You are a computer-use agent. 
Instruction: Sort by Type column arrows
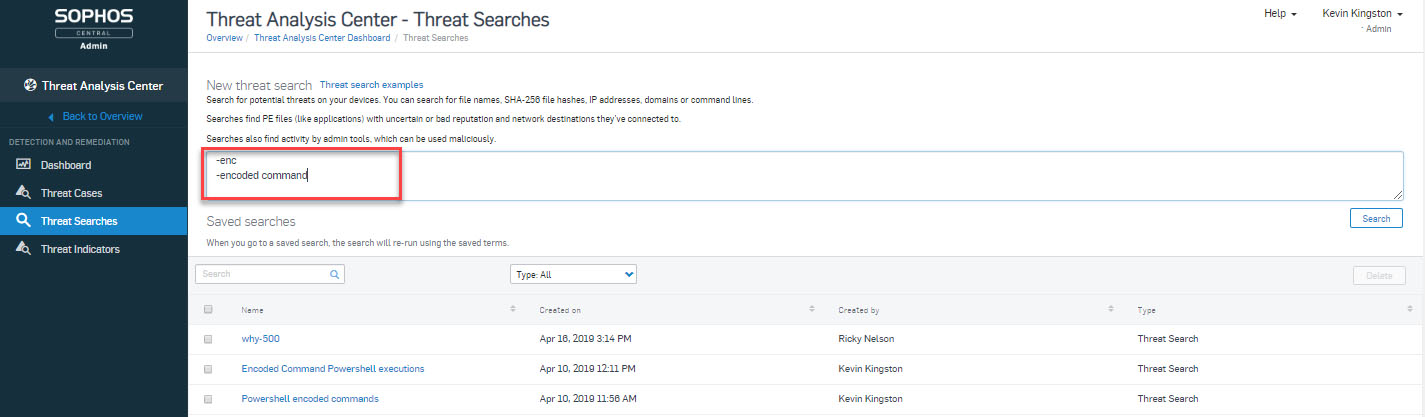click(x=1411, y=310)
